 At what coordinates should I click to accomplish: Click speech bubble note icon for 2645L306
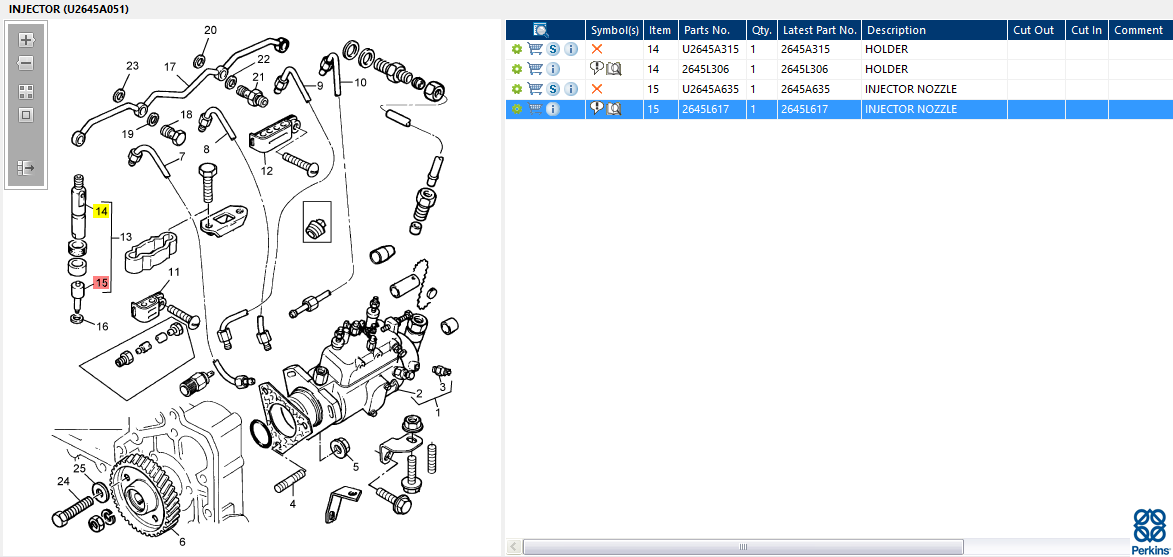[596, 69]
